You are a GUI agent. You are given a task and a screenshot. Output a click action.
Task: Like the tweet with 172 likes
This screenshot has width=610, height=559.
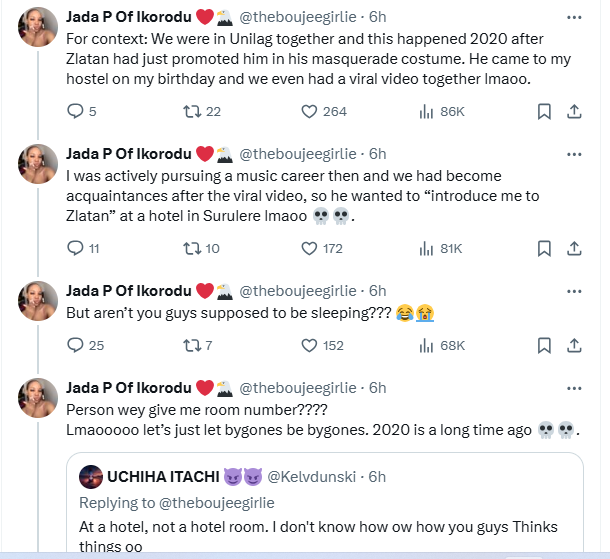point(311,248)
